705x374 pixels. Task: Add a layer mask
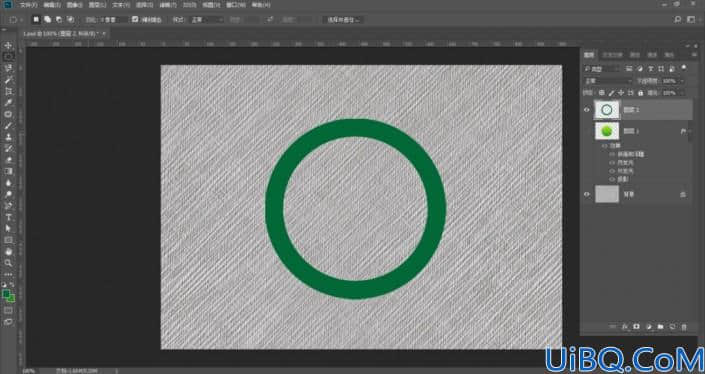pos(637,327)
